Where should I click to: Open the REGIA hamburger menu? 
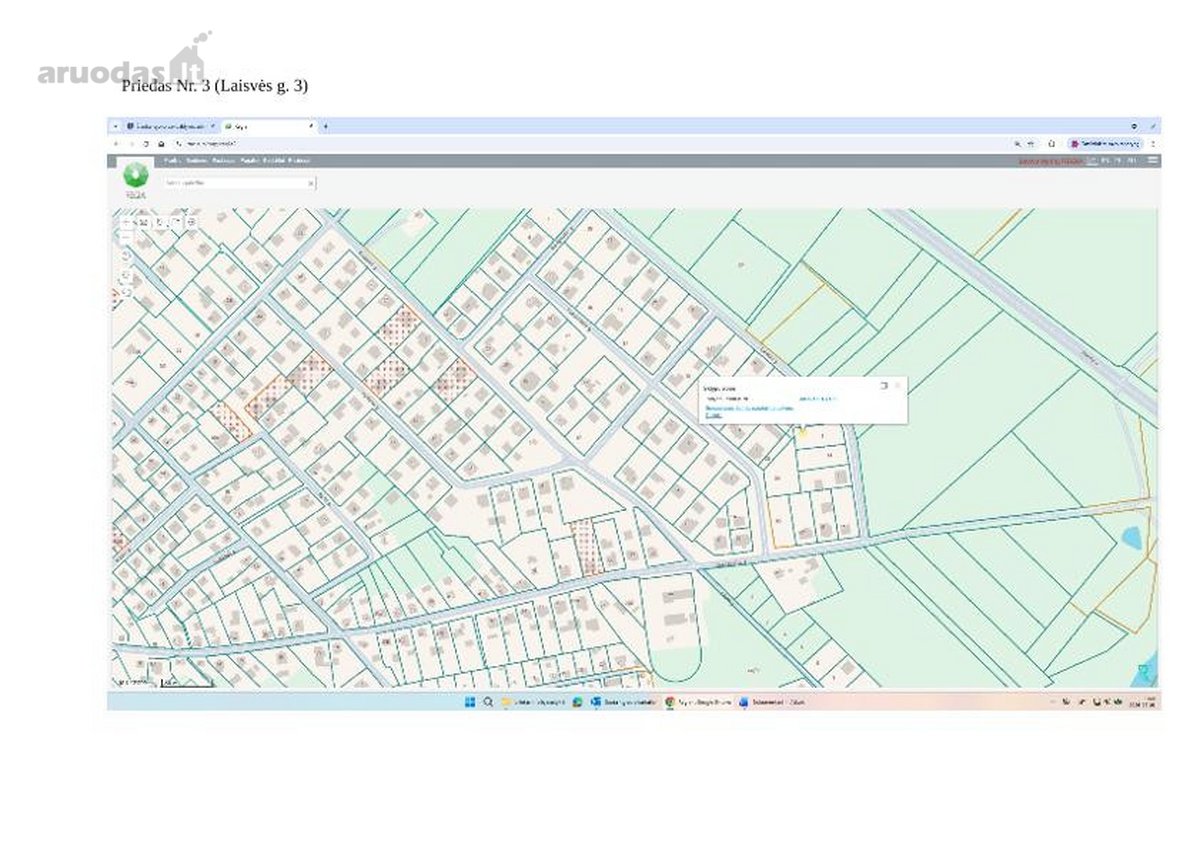click(x=1153, y=160)
